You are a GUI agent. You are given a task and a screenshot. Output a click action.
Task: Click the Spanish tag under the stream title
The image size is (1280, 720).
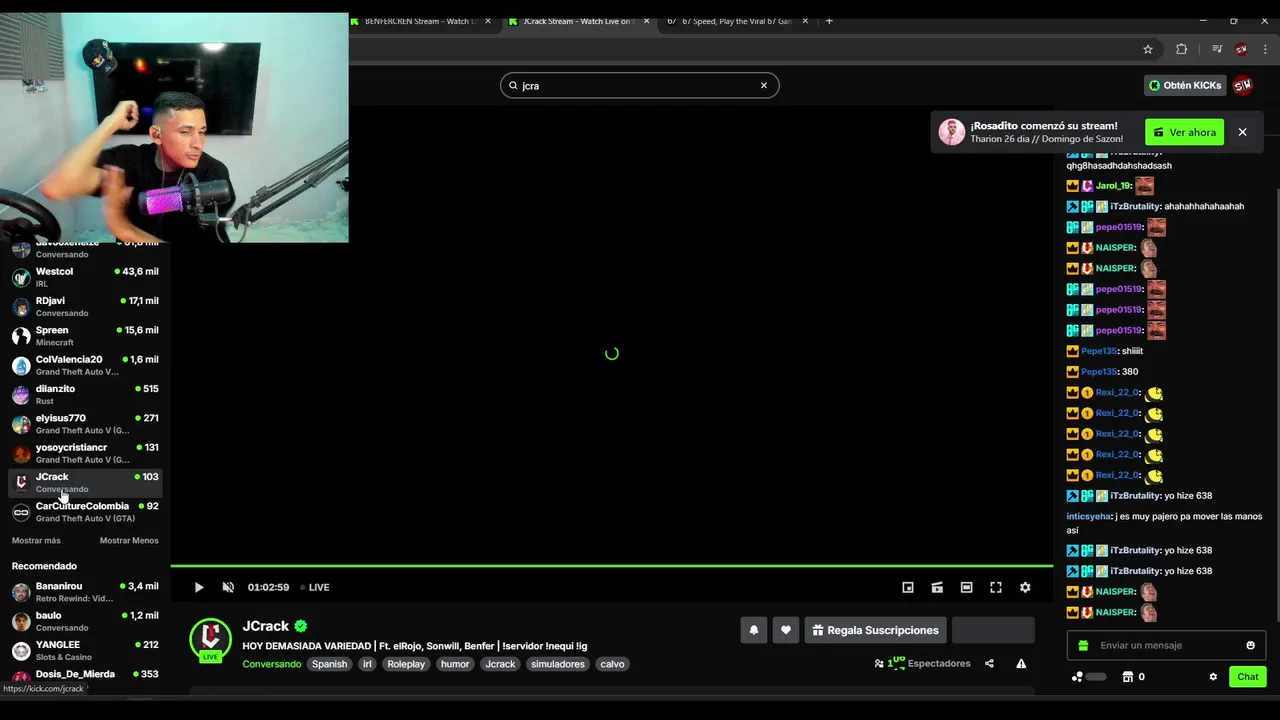click(329, 664)
